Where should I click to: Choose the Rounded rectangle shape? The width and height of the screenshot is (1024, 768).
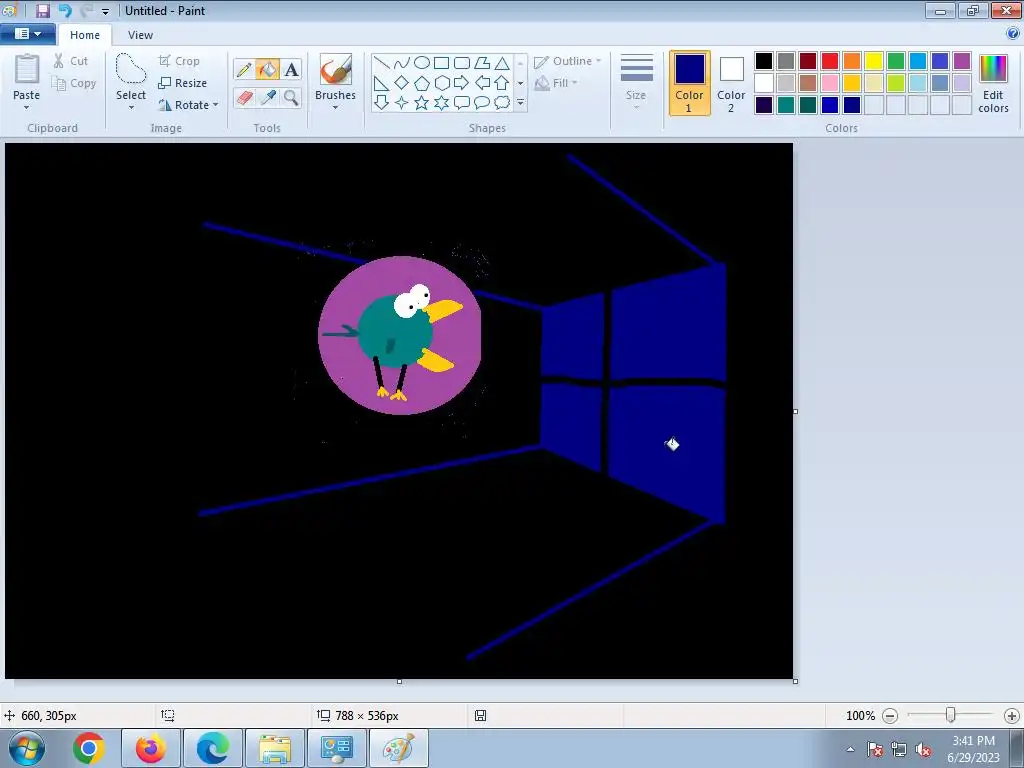tap(462, 63)
